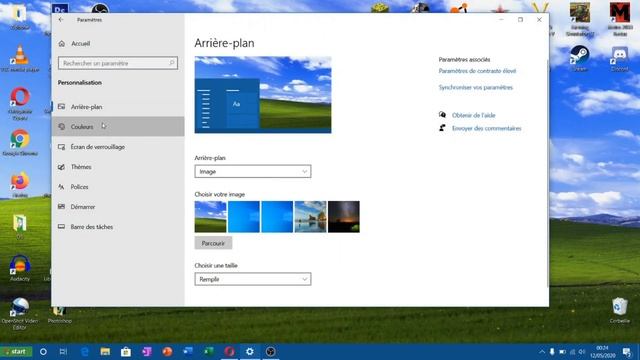This screenshot has height=360, width=640.
Task: Select the Steam desktop icon
Action: pyautogui.click(x=580, y=58)
